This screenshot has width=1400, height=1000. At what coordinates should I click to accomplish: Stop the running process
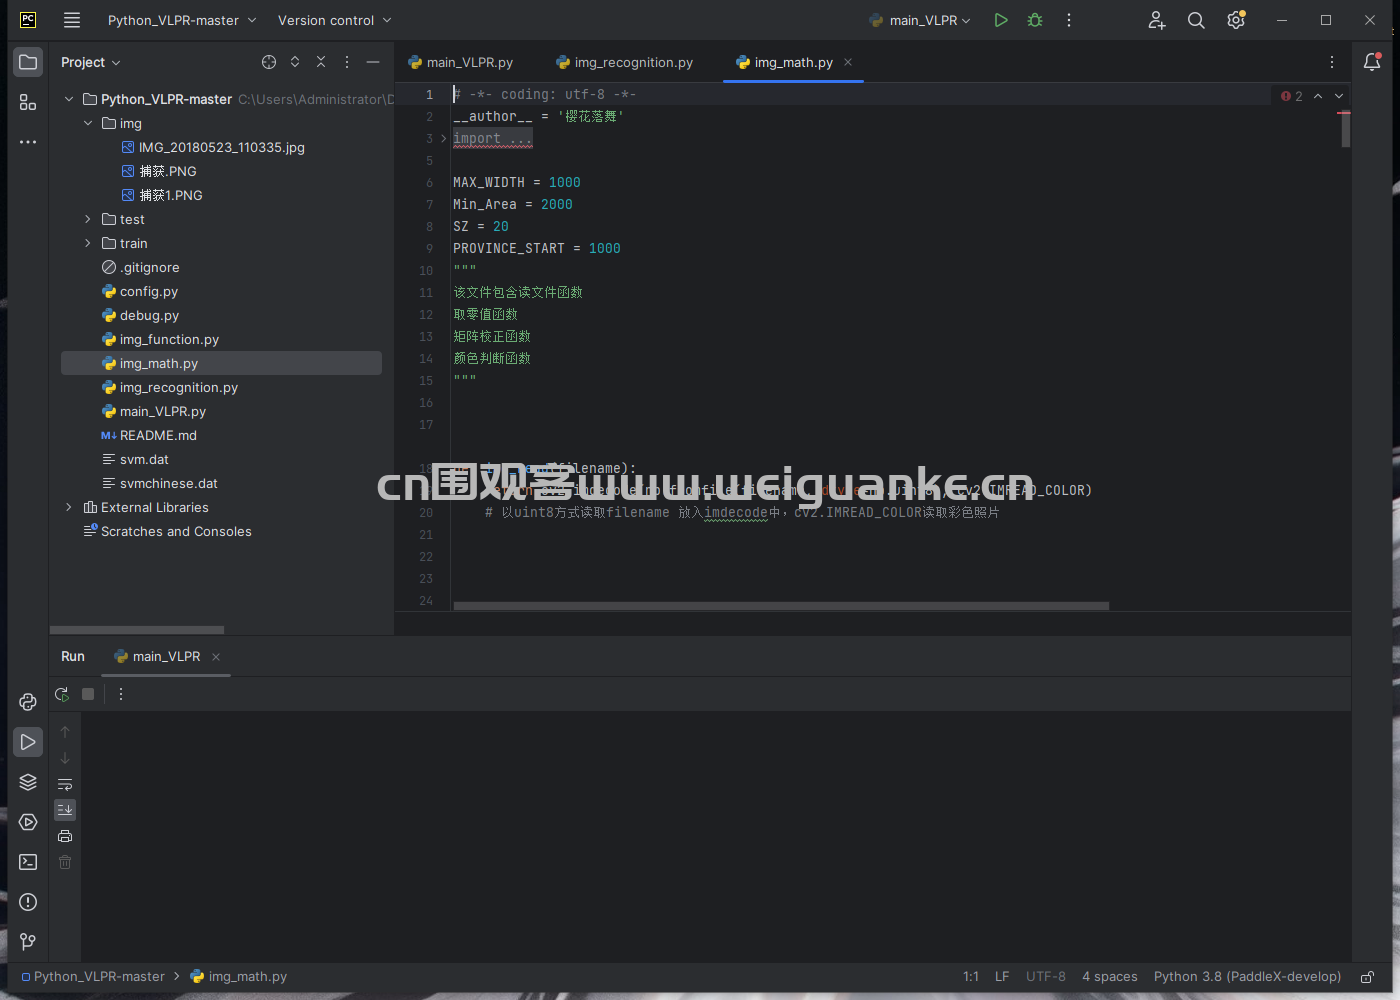tap(88, 694)
